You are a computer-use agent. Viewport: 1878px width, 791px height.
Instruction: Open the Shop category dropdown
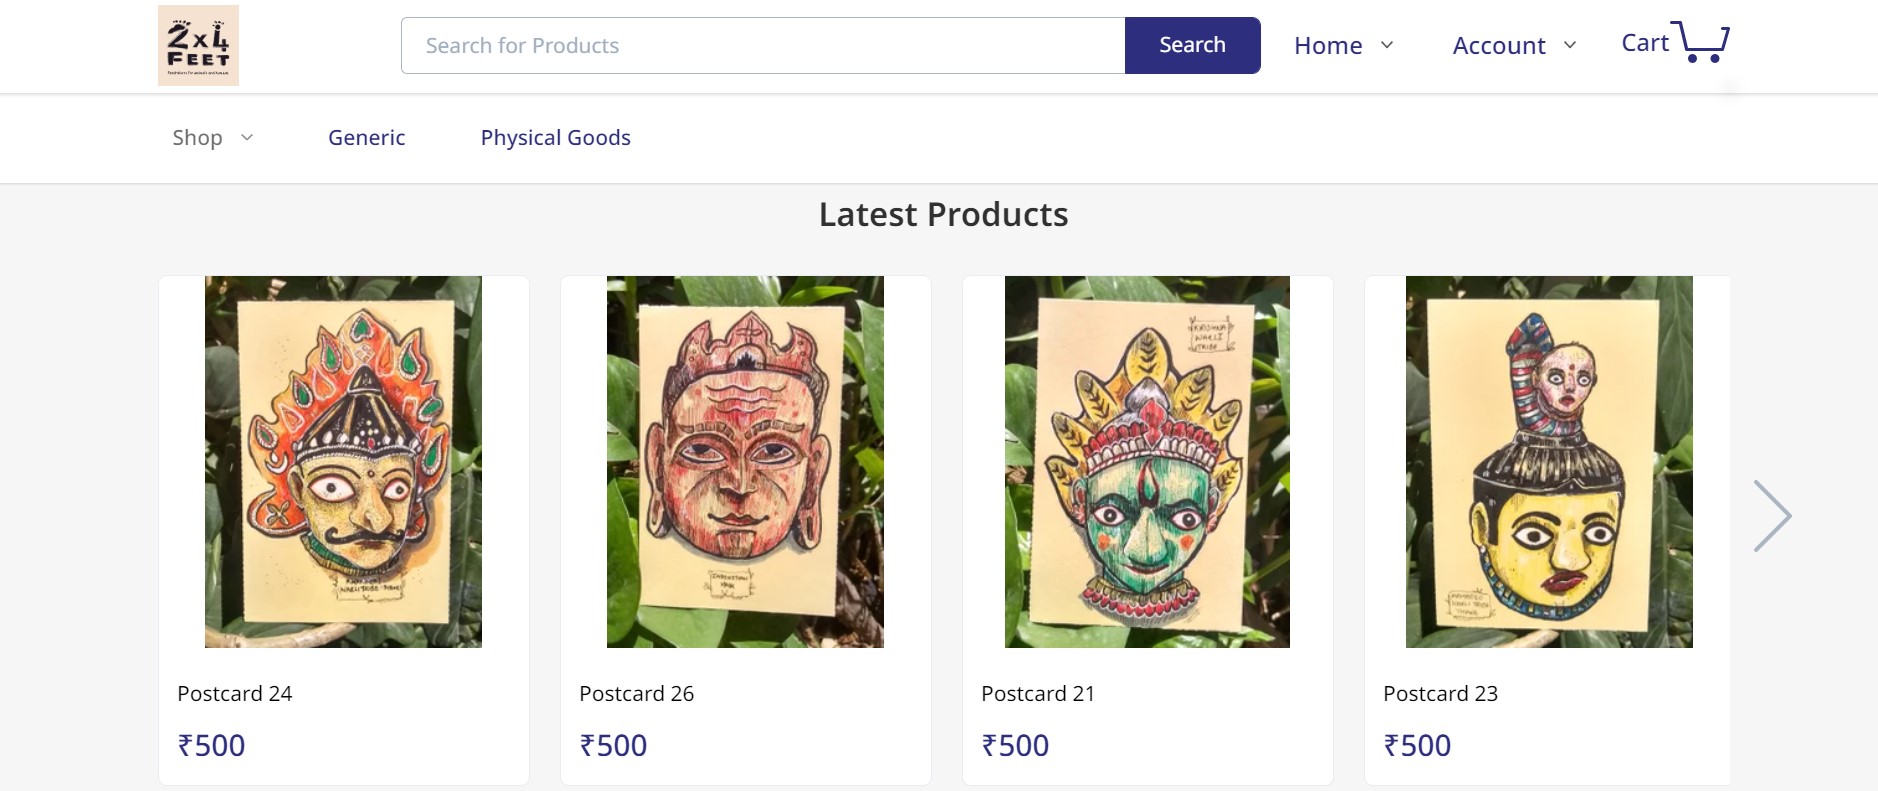coord(212,138)
